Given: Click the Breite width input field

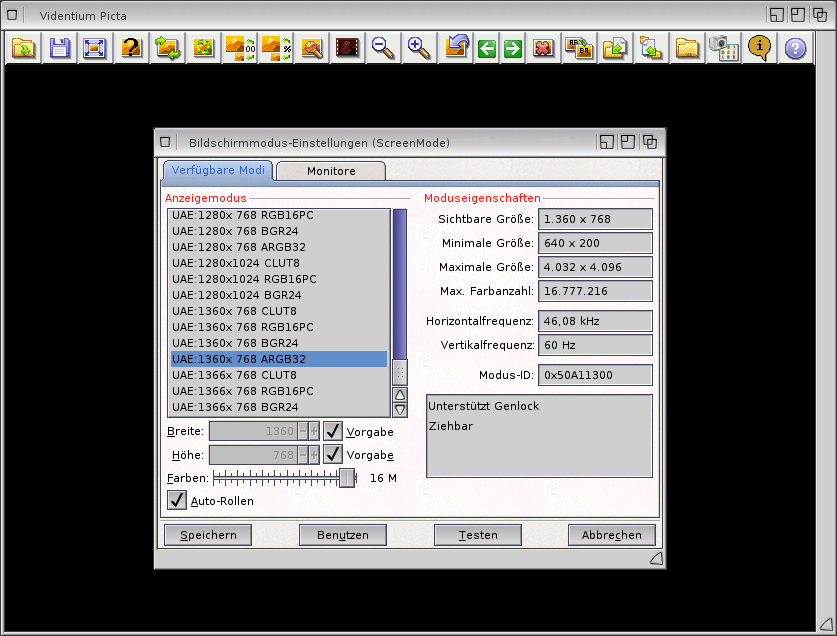Looking at the screenshot, I should click(253, 431).
